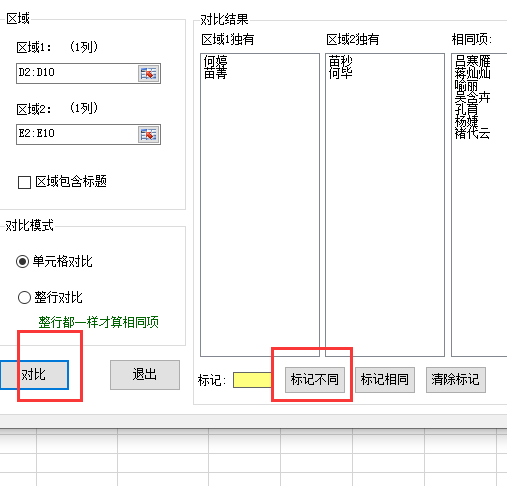This screenshot has height=486, width=507.
Task: Open range picker for 区域1 field
Action: [x=148, y=73]
